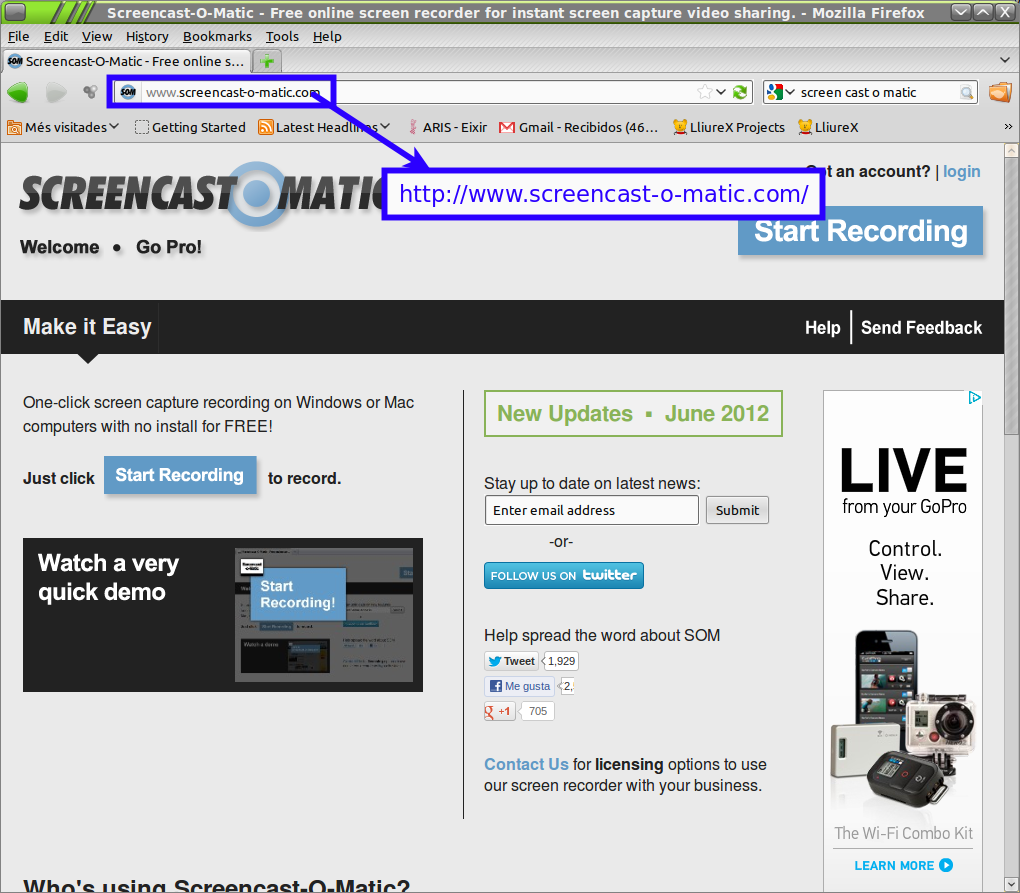Open the LliureX bookmark
This screenshot has height=893, width=1020.
coord(828,127)
